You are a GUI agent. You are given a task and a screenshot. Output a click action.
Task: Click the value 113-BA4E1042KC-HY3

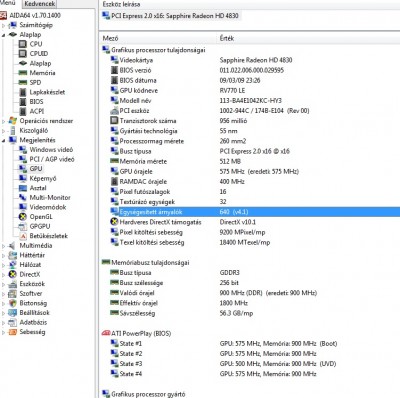point(251,101)
